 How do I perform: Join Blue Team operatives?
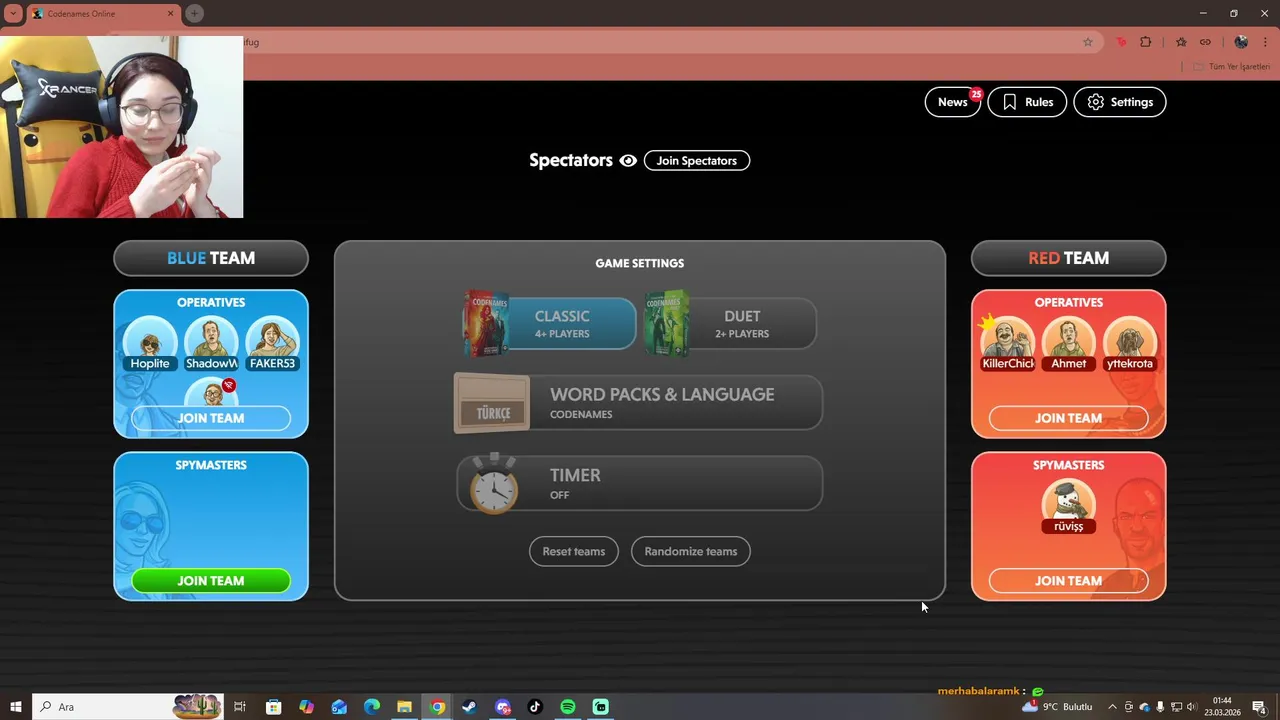point(211,418)
